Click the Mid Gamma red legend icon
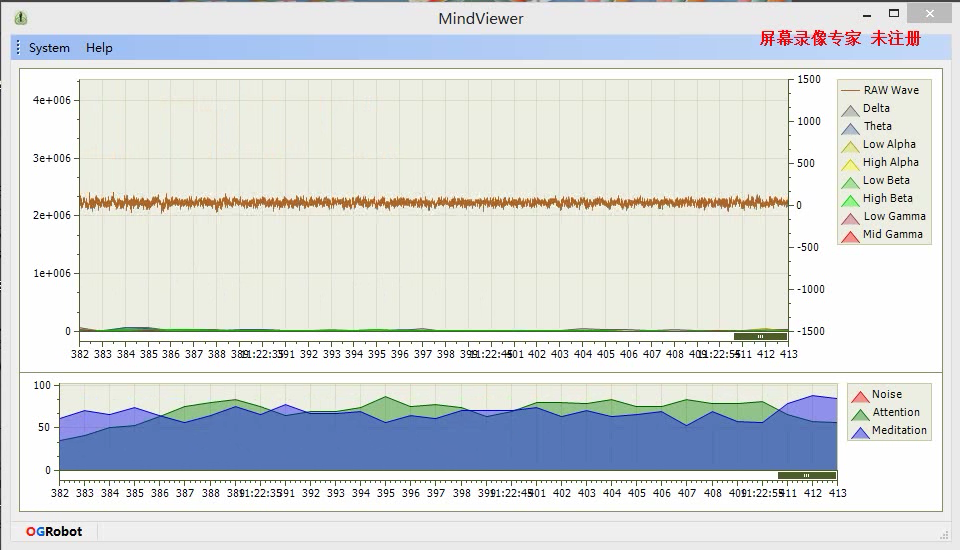The image size is (960, 550). point(850,236)
